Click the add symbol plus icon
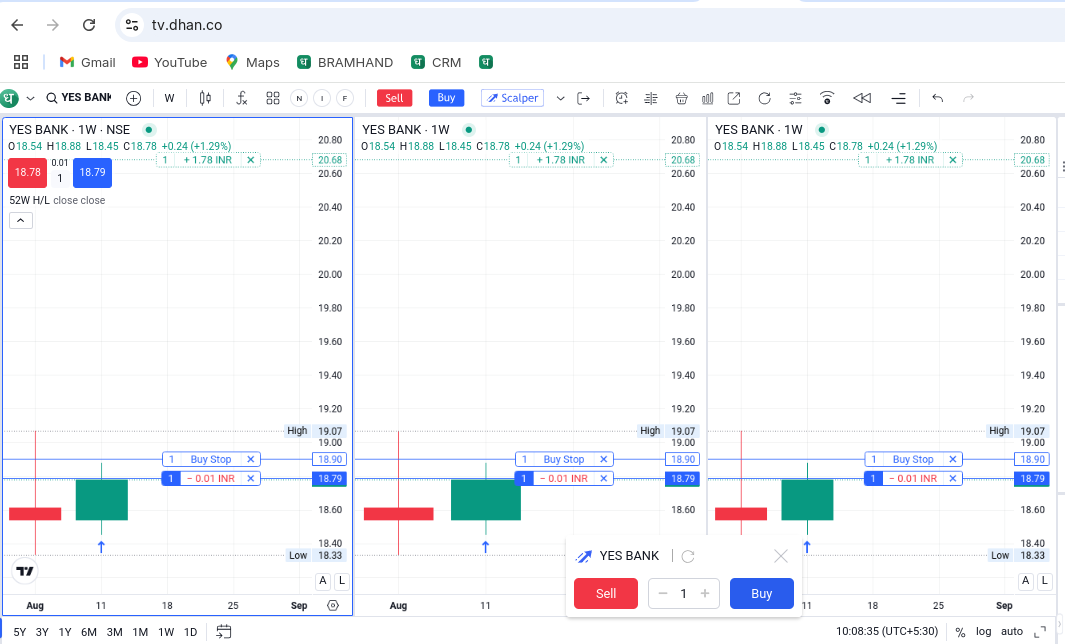1065x644 pixels. pyautogui.click(x=134, y=98)
